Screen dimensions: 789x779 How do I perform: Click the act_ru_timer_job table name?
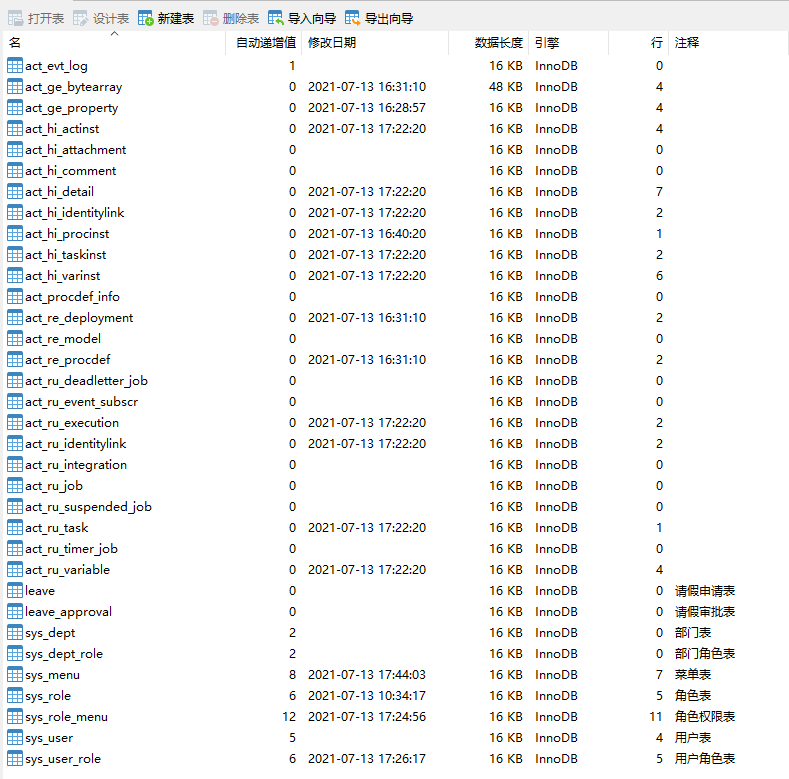71,549
